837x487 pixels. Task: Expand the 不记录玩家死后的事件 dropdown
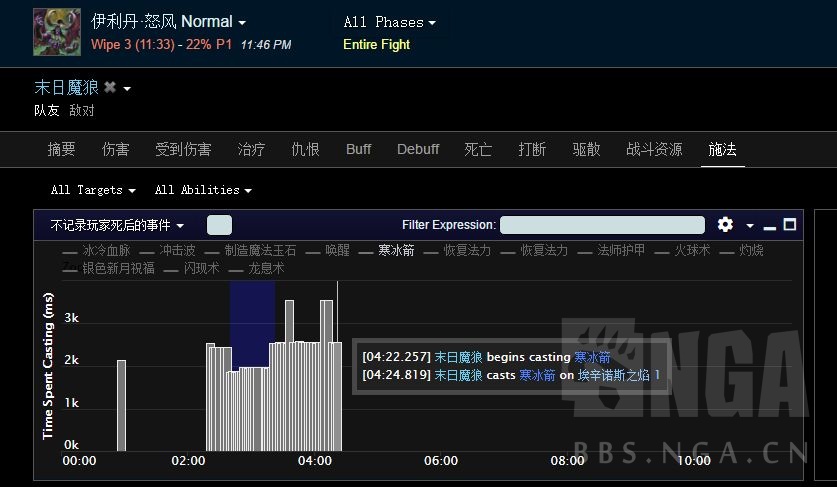pyautogui.click(x=117, y=226)
